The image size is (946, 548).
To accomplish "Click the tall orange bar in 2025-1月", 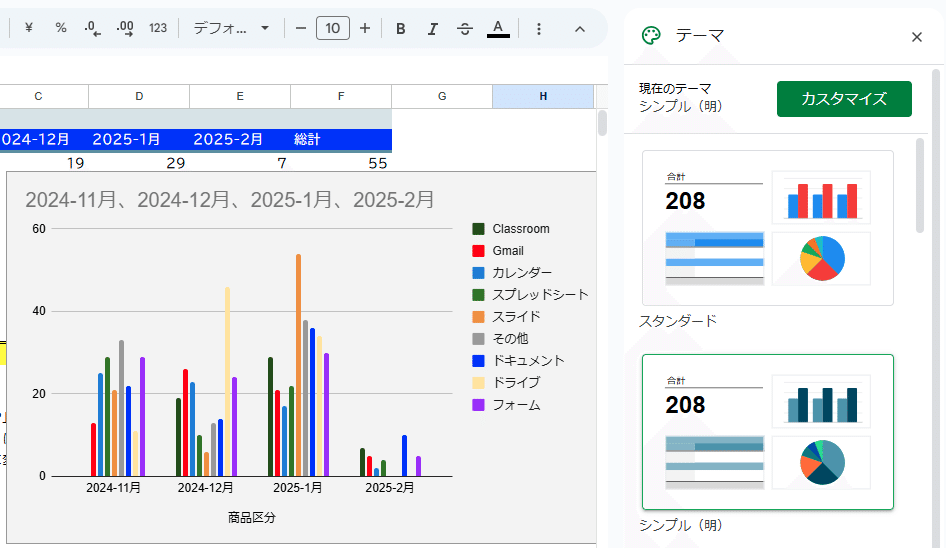I will 298,365.
